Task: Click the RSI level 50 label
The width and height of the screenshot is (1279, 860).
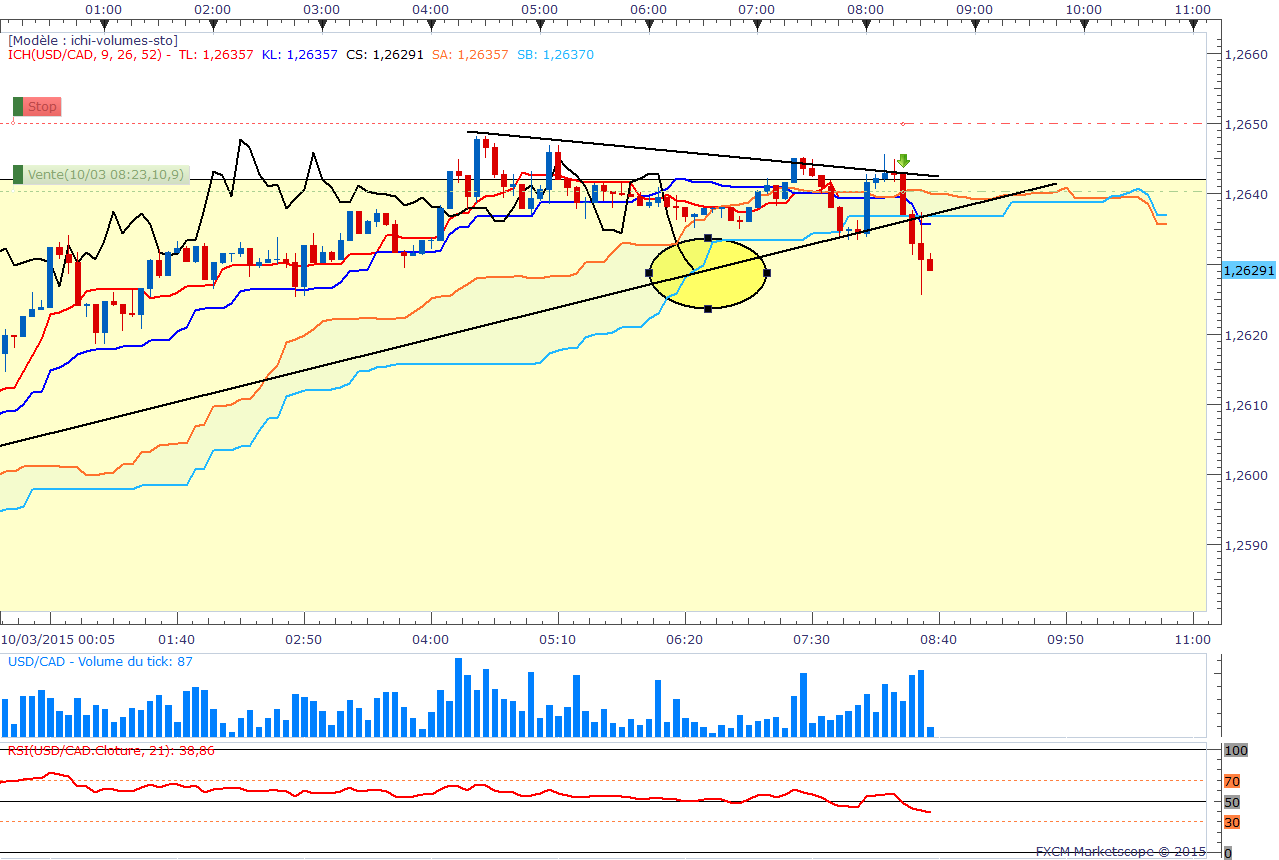Action: [x=1232, y=802]
